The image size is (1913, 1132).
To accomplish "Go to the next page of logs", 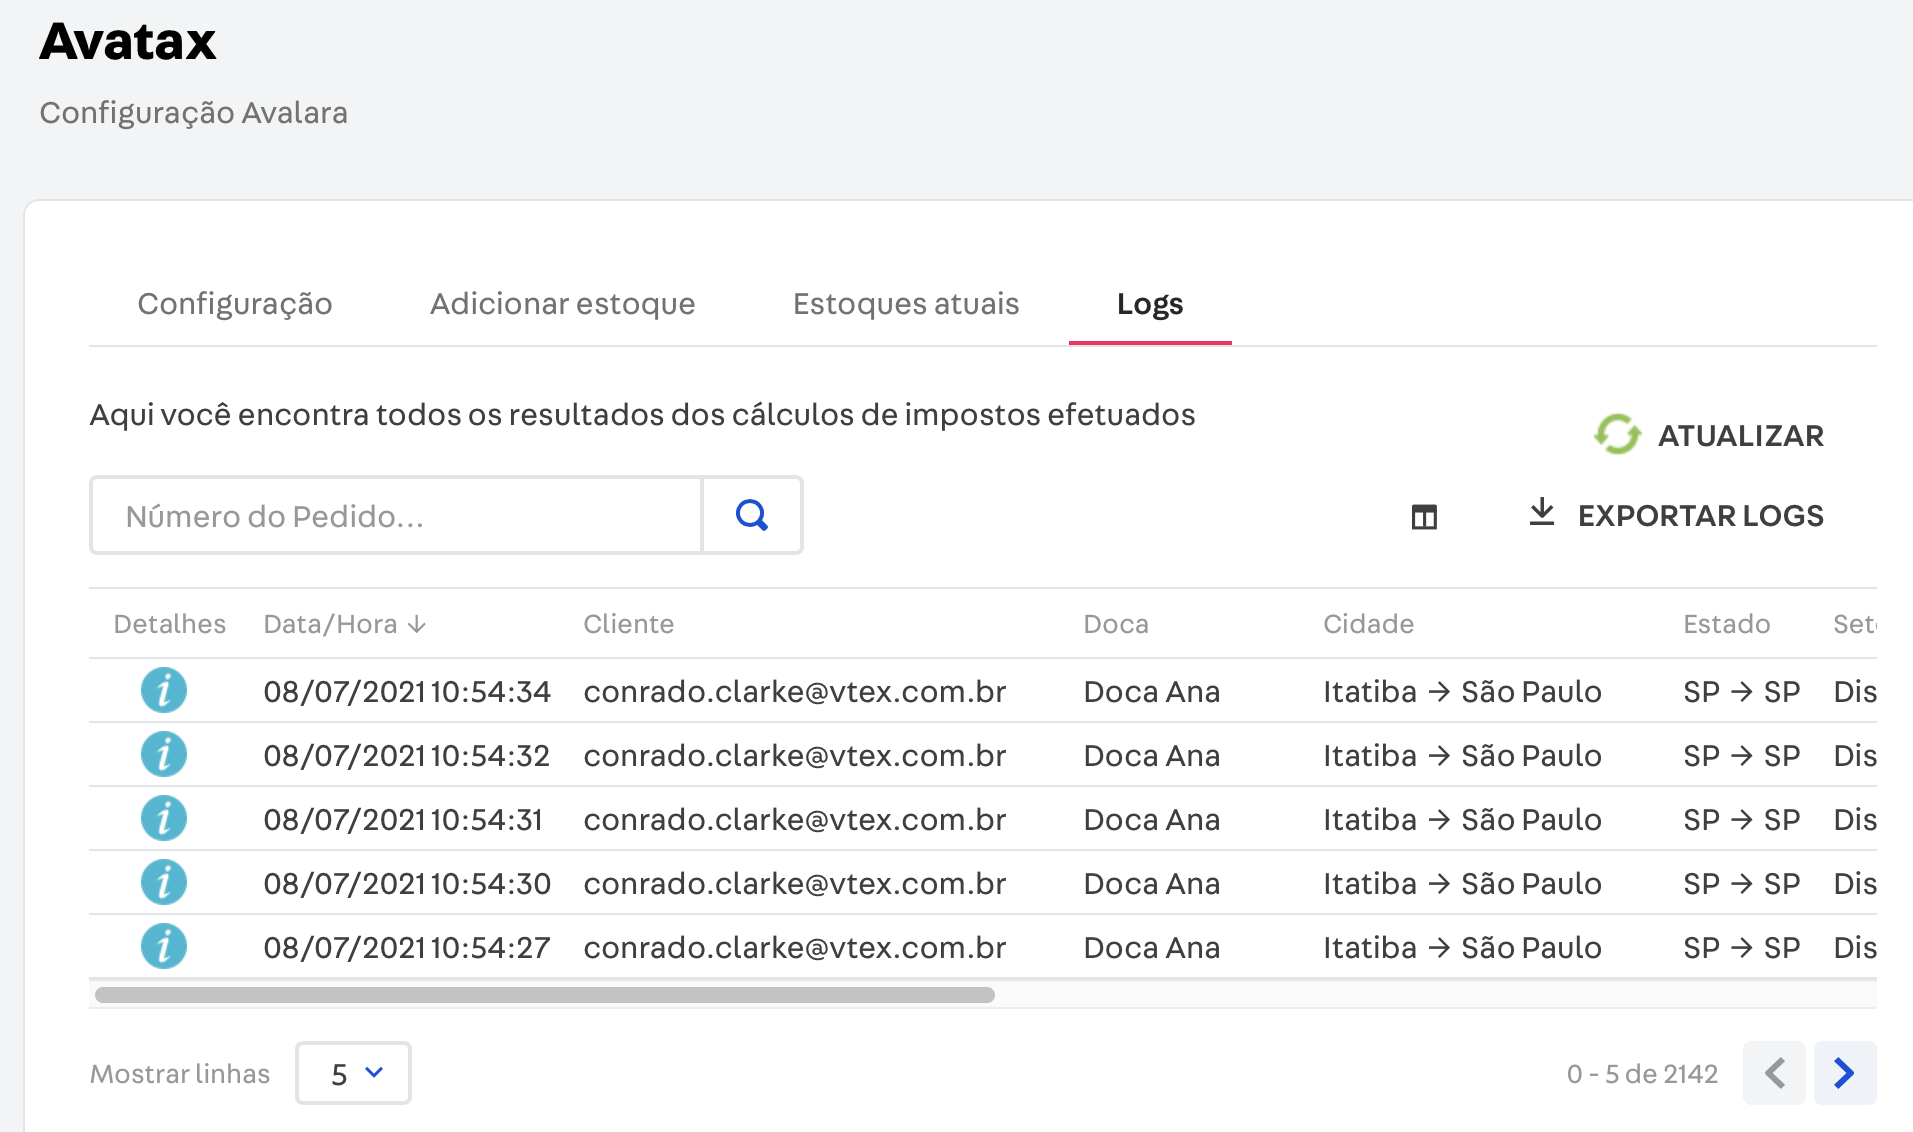I will (x=1845, y=1073).
